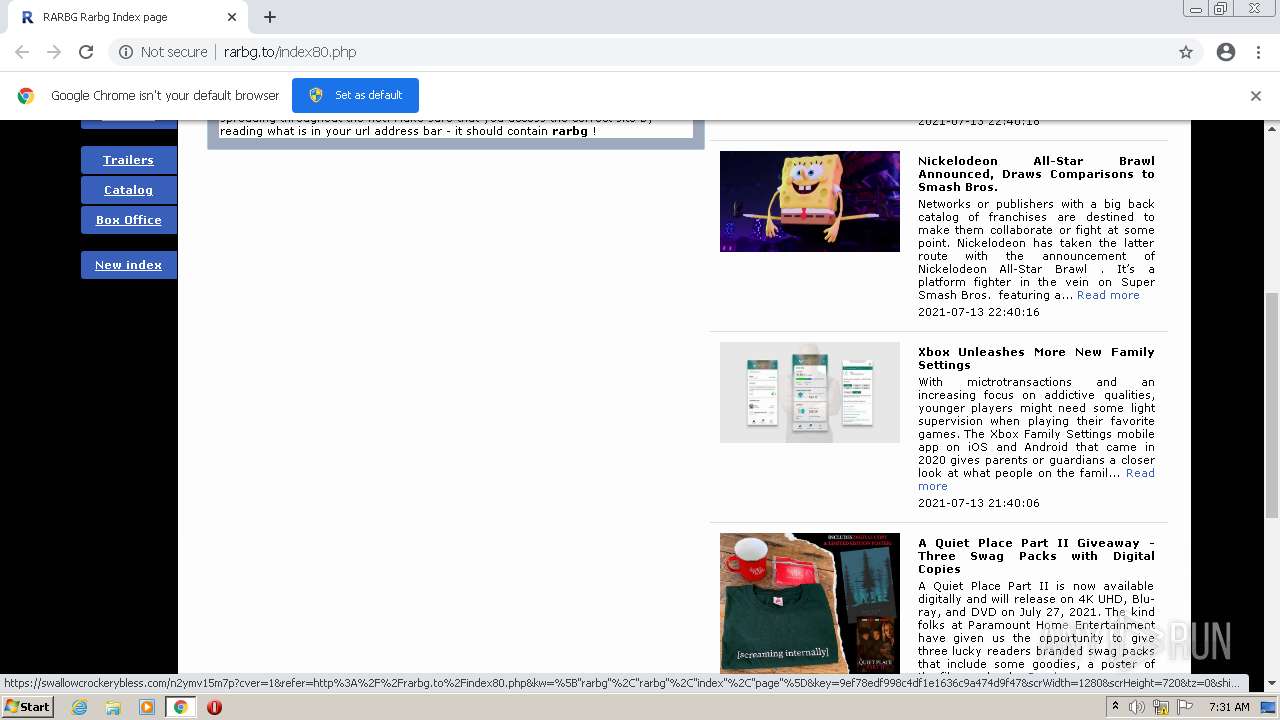The image size is (1280, 720).
Task: Click Xbox Unleashes More New Family Settings headline
Action: tap(1036, 358)
